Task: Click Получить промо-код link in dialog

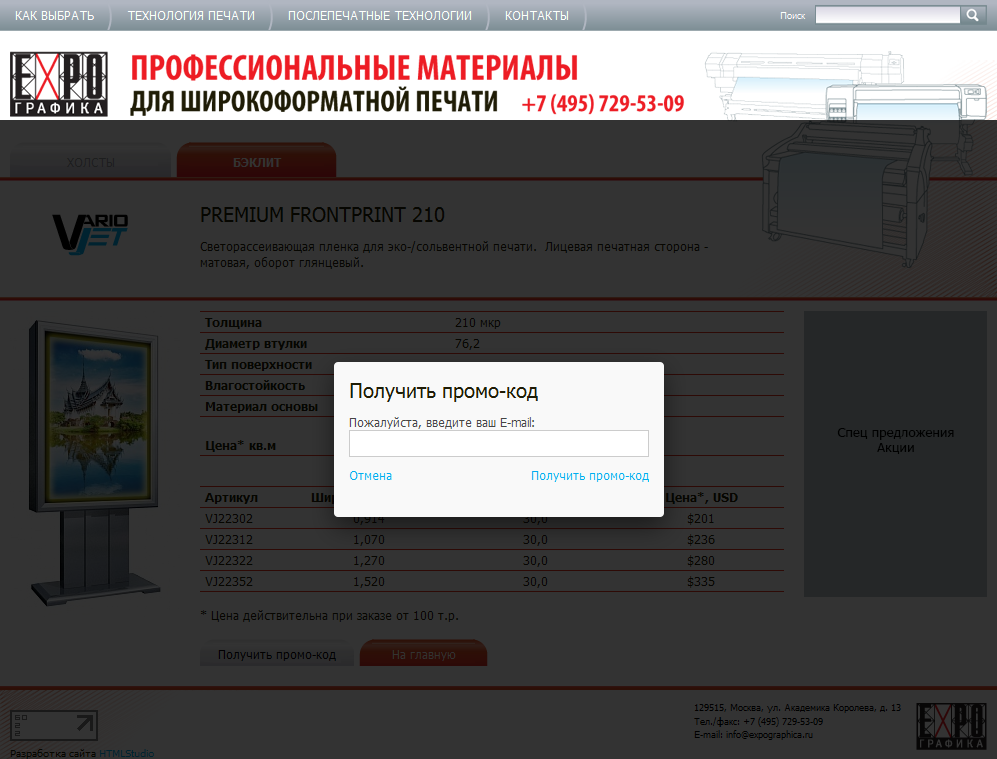Action: click(590, 475)
